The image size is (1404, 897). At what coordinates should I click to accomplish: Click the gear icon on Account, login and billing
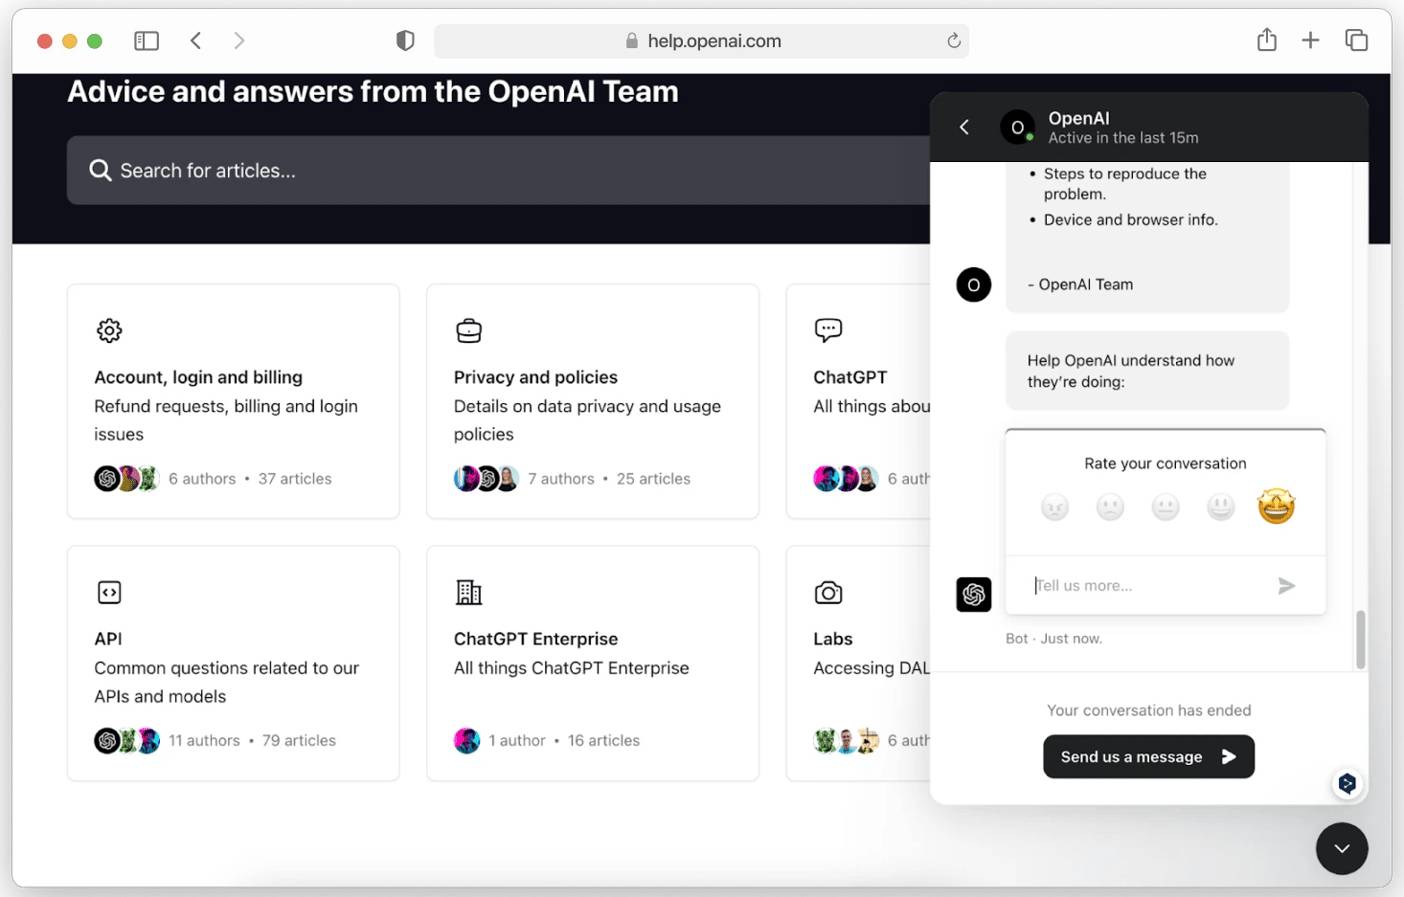(x=108, y=330)
